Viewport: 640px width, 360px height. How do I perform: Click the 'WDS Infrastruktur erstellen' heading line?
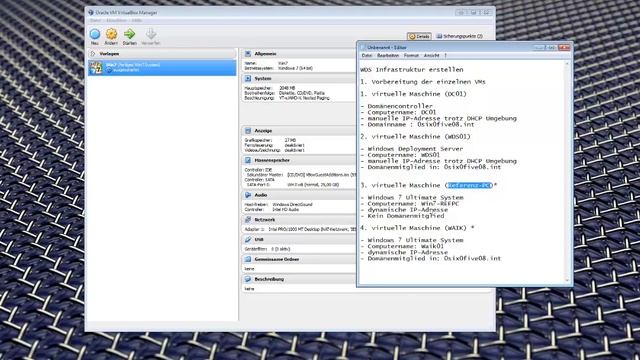(412, 70)
